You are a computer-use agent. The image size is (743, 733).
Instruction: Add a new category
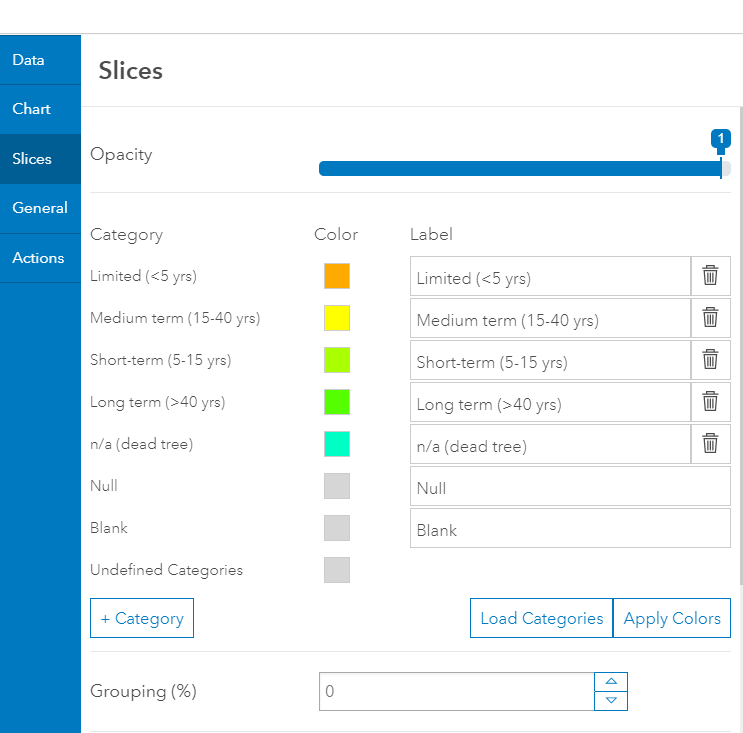coord(142,618)
